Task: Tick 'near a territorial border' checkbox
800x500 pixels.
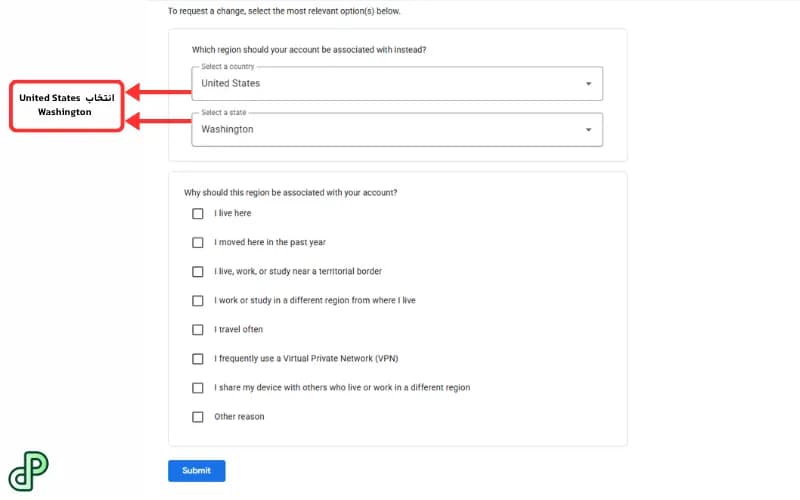Action: (x=197, y=271)
